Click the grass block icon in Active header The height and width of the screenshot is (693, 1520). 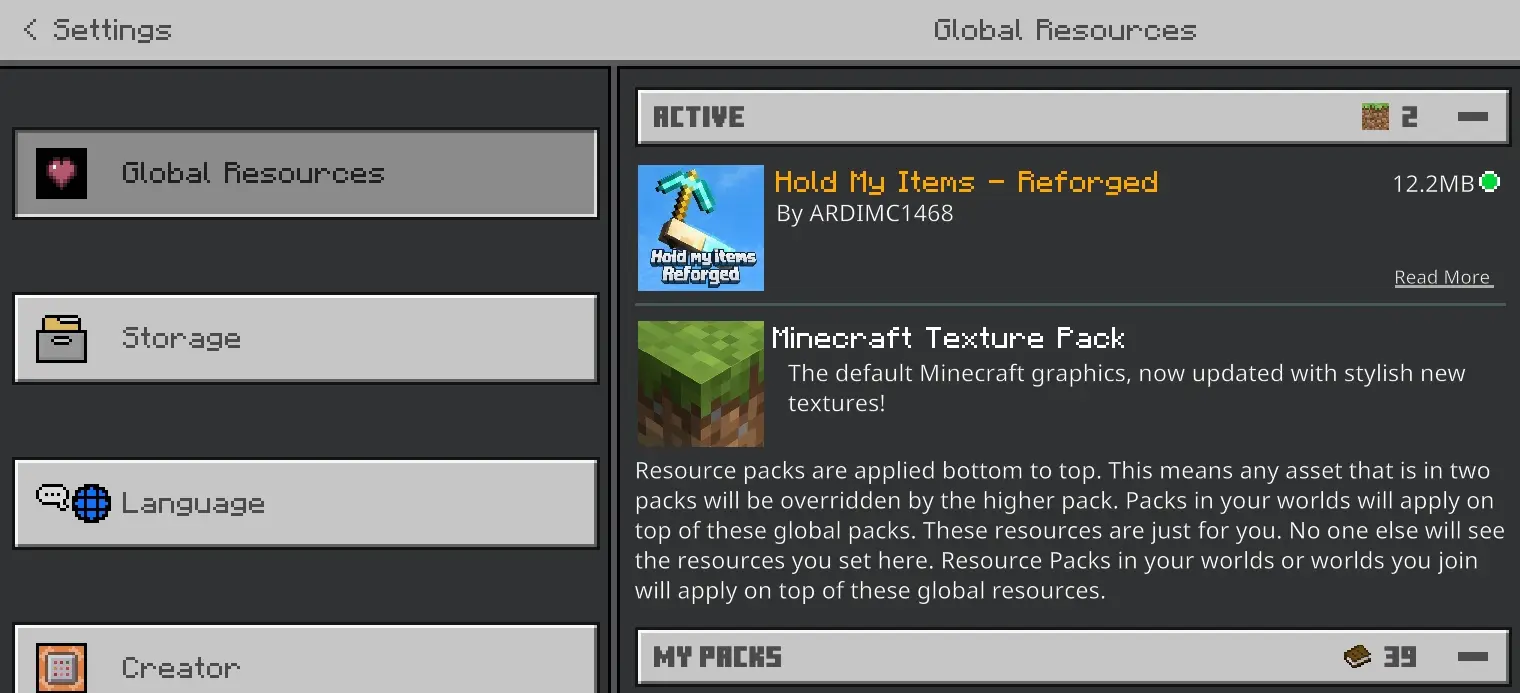pos(1376,117)
